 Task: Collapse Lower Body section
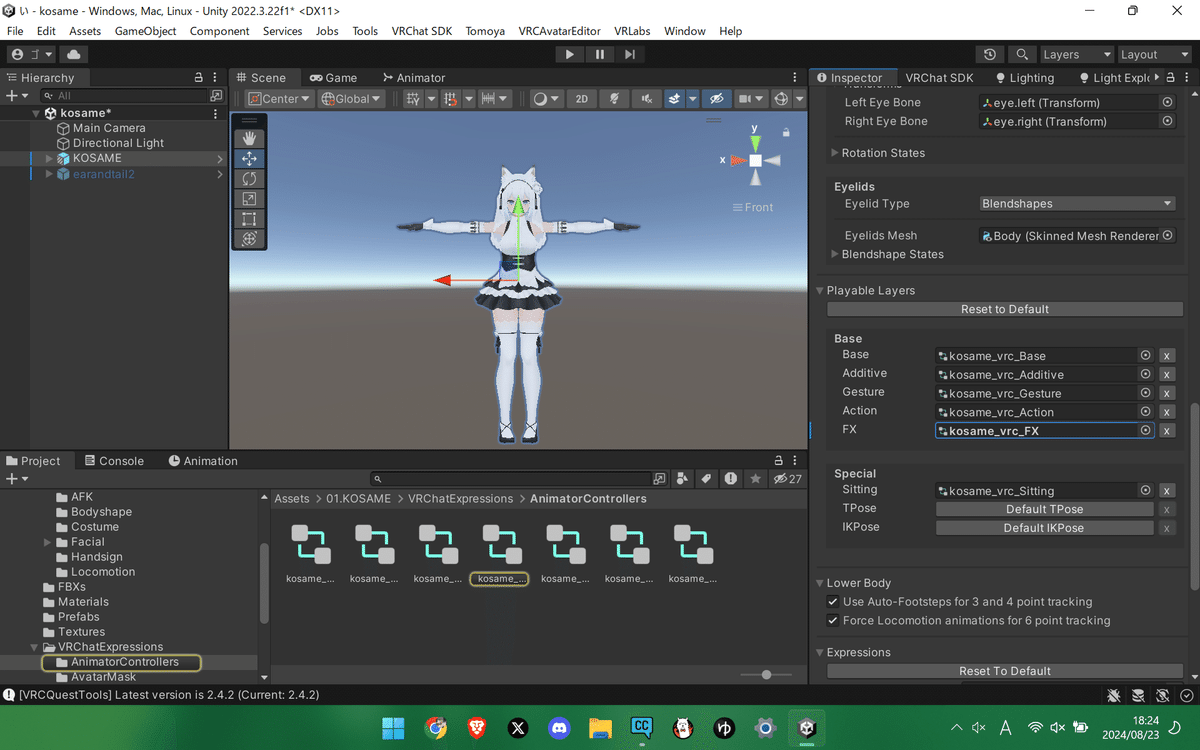(x=820, y=583)
